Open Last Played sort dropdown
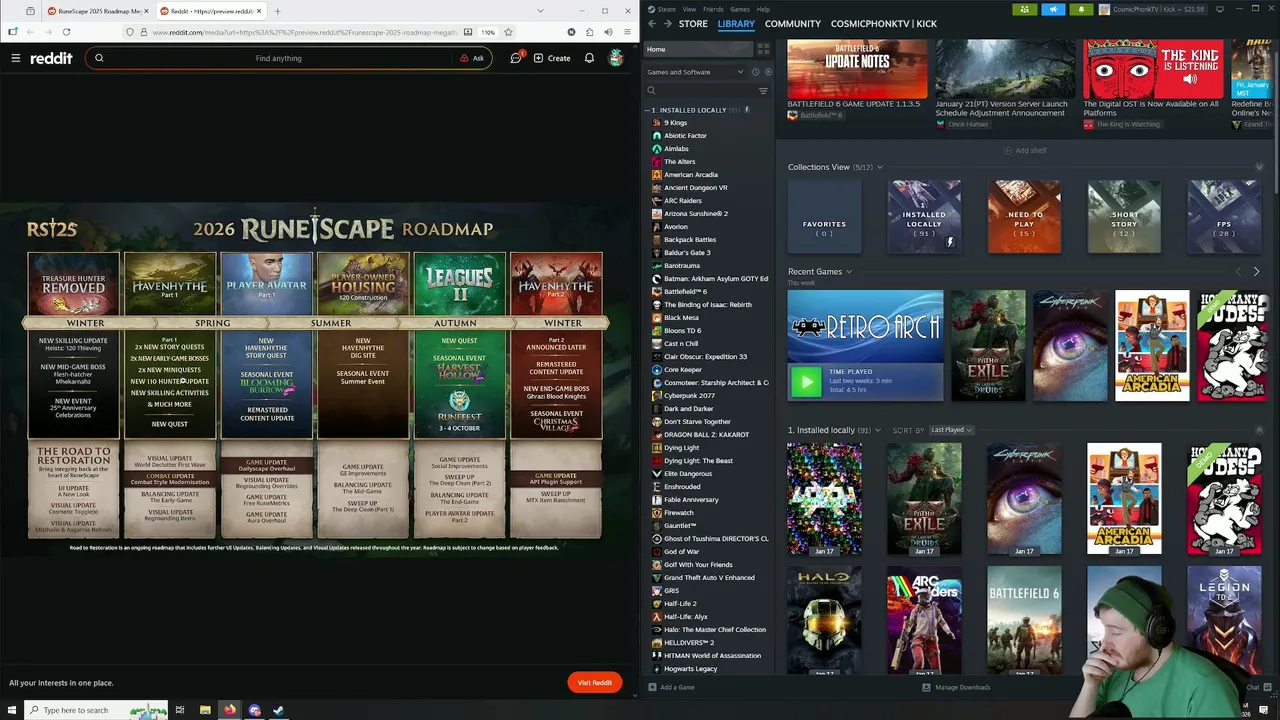1280x720 pixels. [951, 430]
